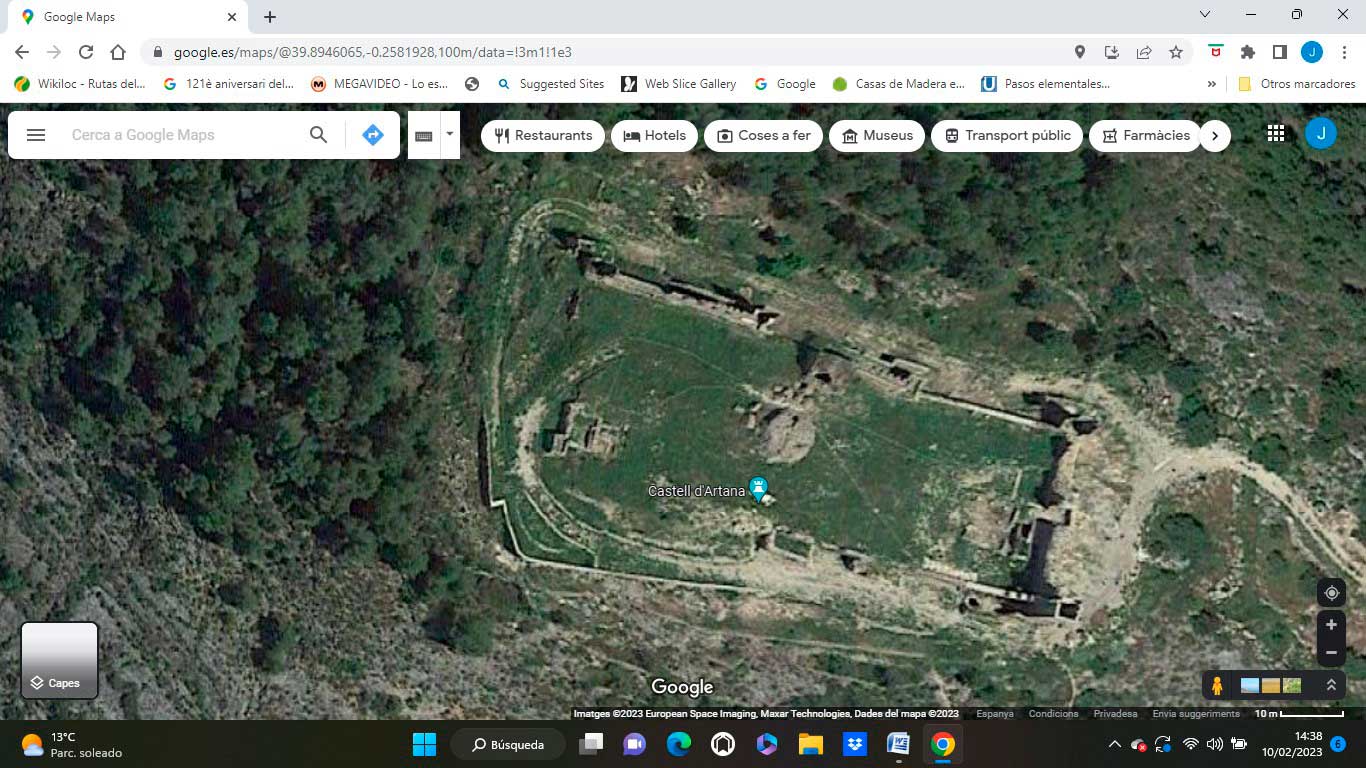Select the Museus category chip

(x=877, y=135)
